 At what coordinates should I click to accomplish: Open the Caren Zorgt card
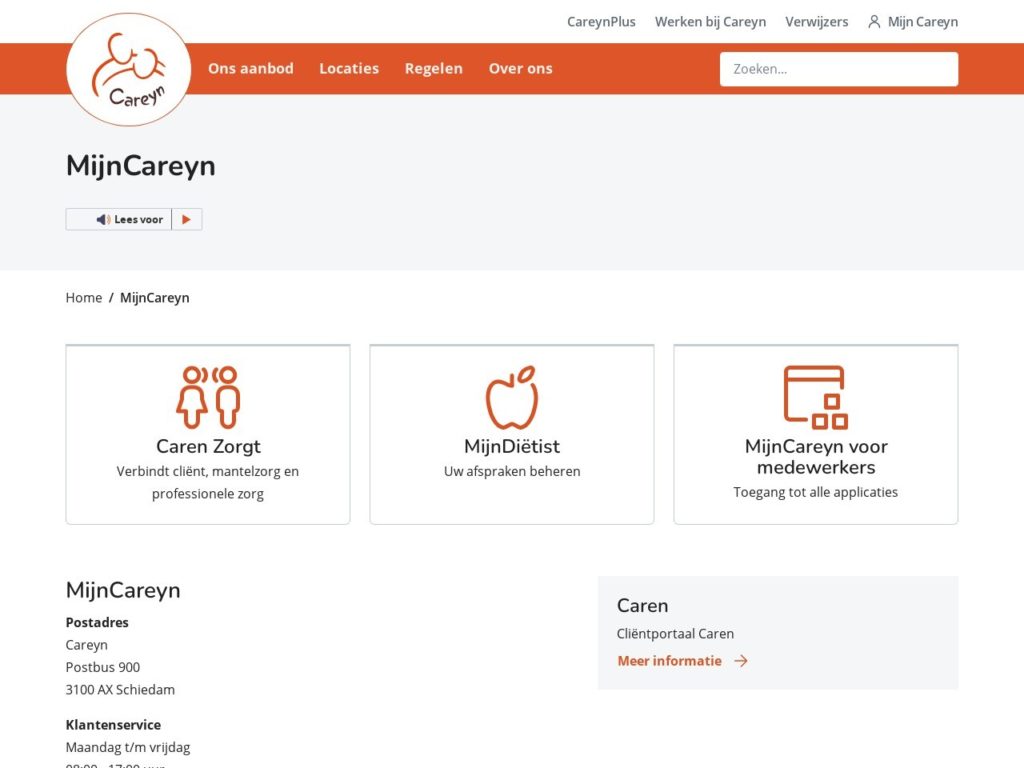(207, 433)
